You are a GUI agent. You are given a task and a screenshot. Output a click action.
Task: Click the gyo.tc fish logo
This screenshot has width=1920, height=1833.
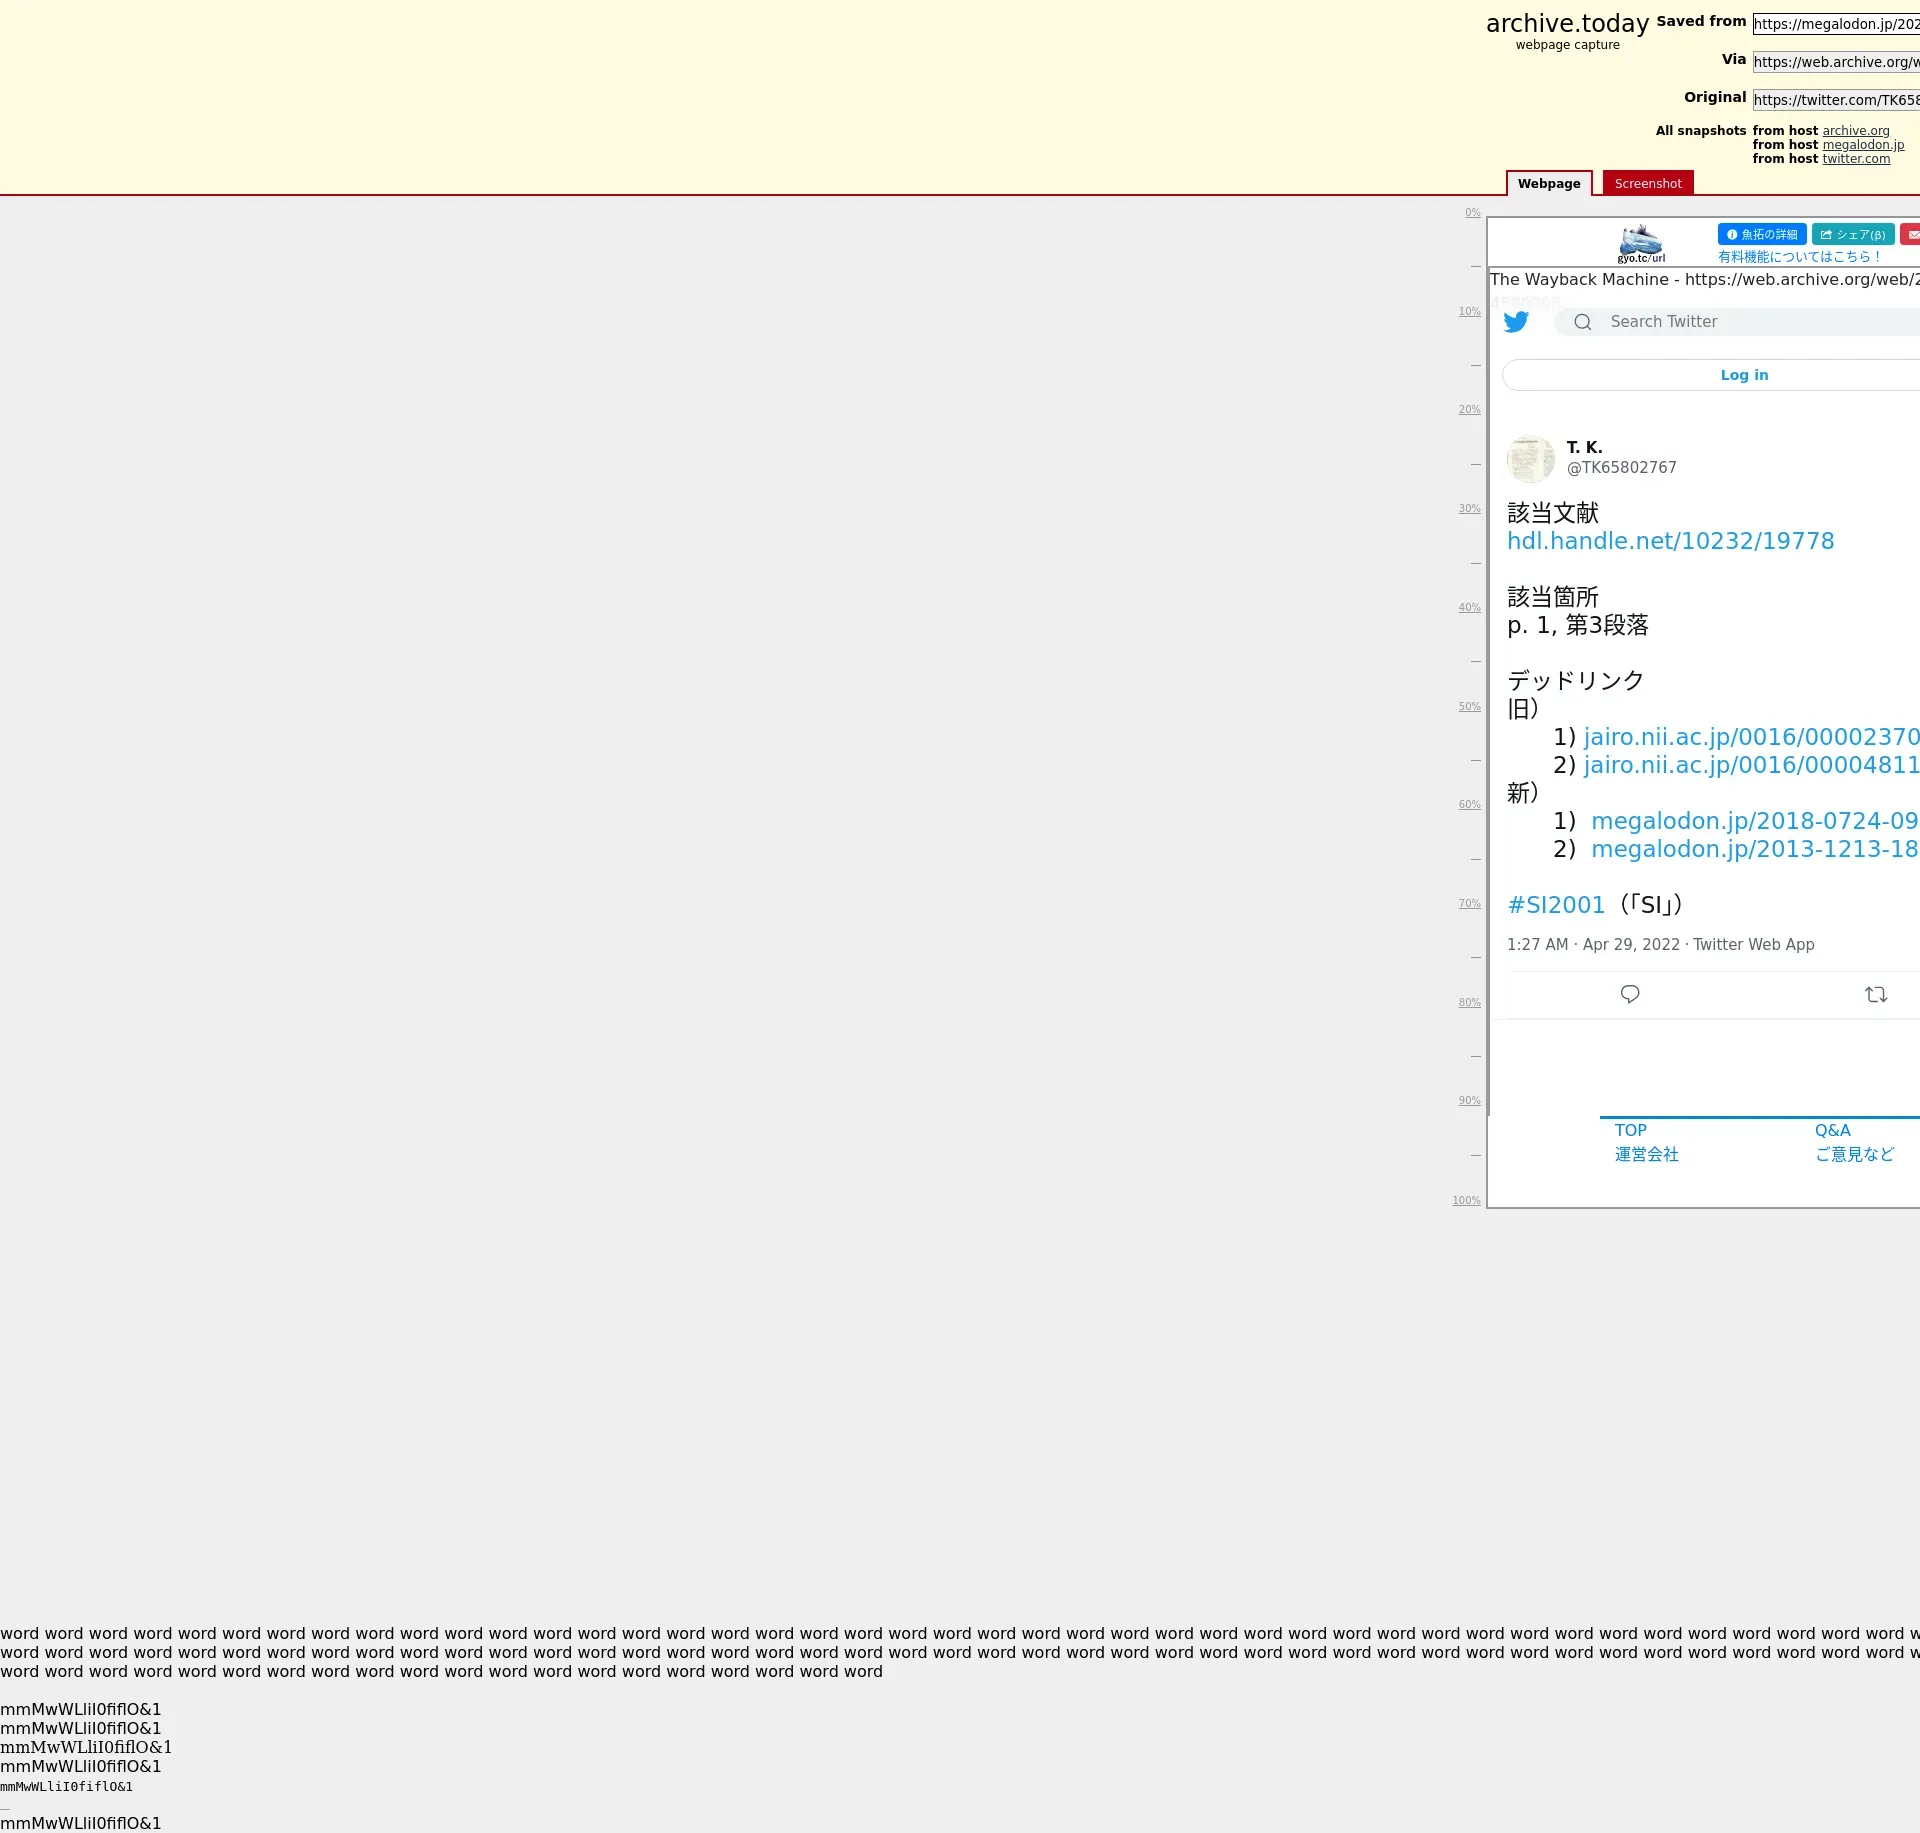pyautogui.click(x=1641, y=243)
